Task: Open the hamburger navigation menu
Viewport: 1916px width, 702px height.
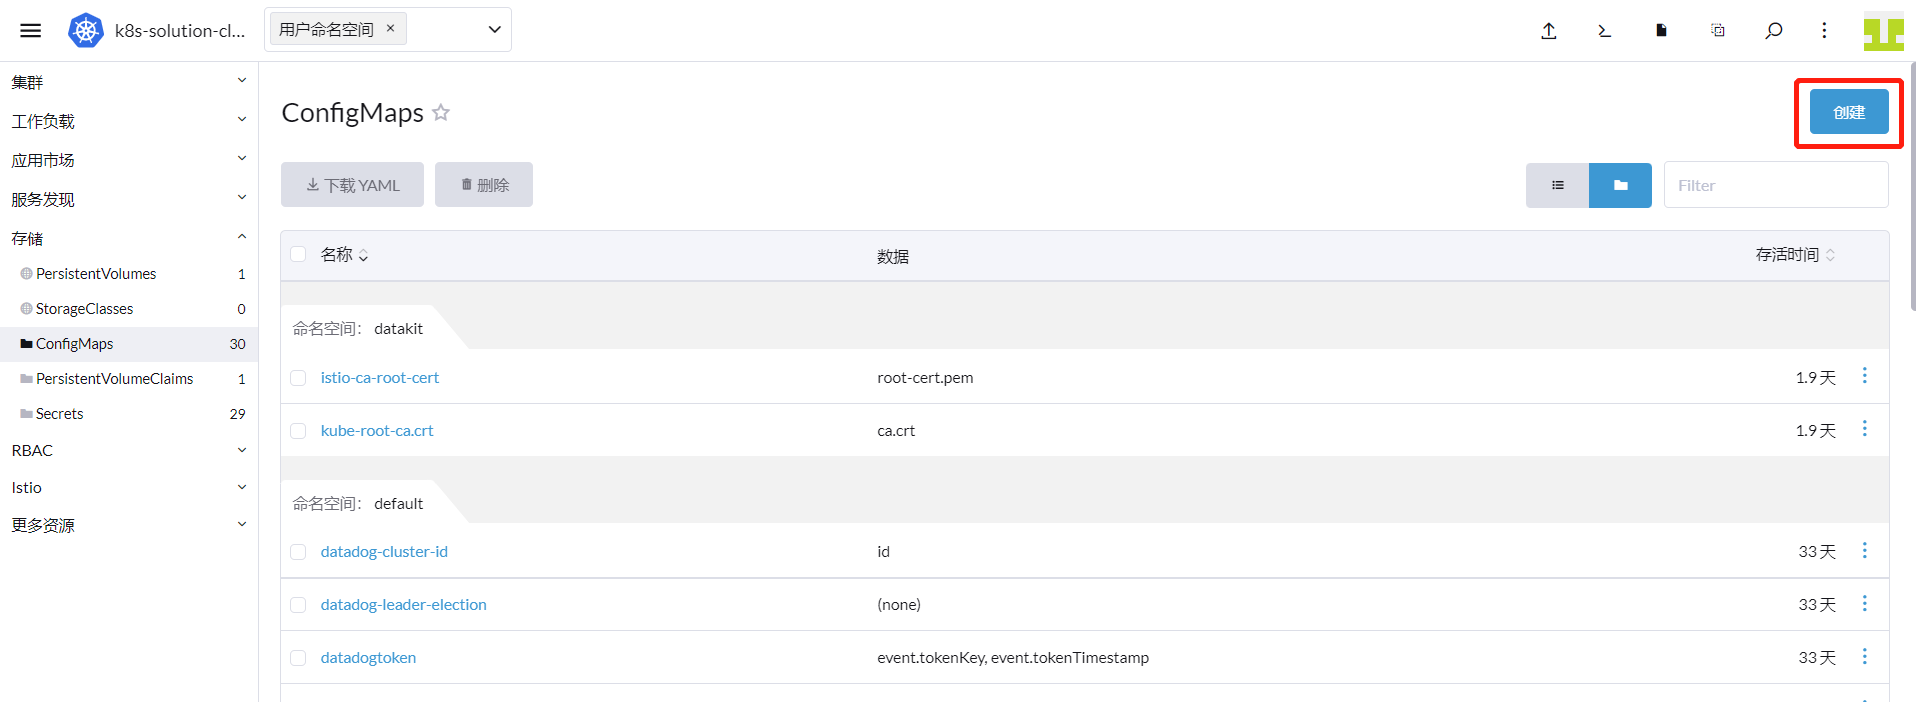Action: tap(31, 30)
